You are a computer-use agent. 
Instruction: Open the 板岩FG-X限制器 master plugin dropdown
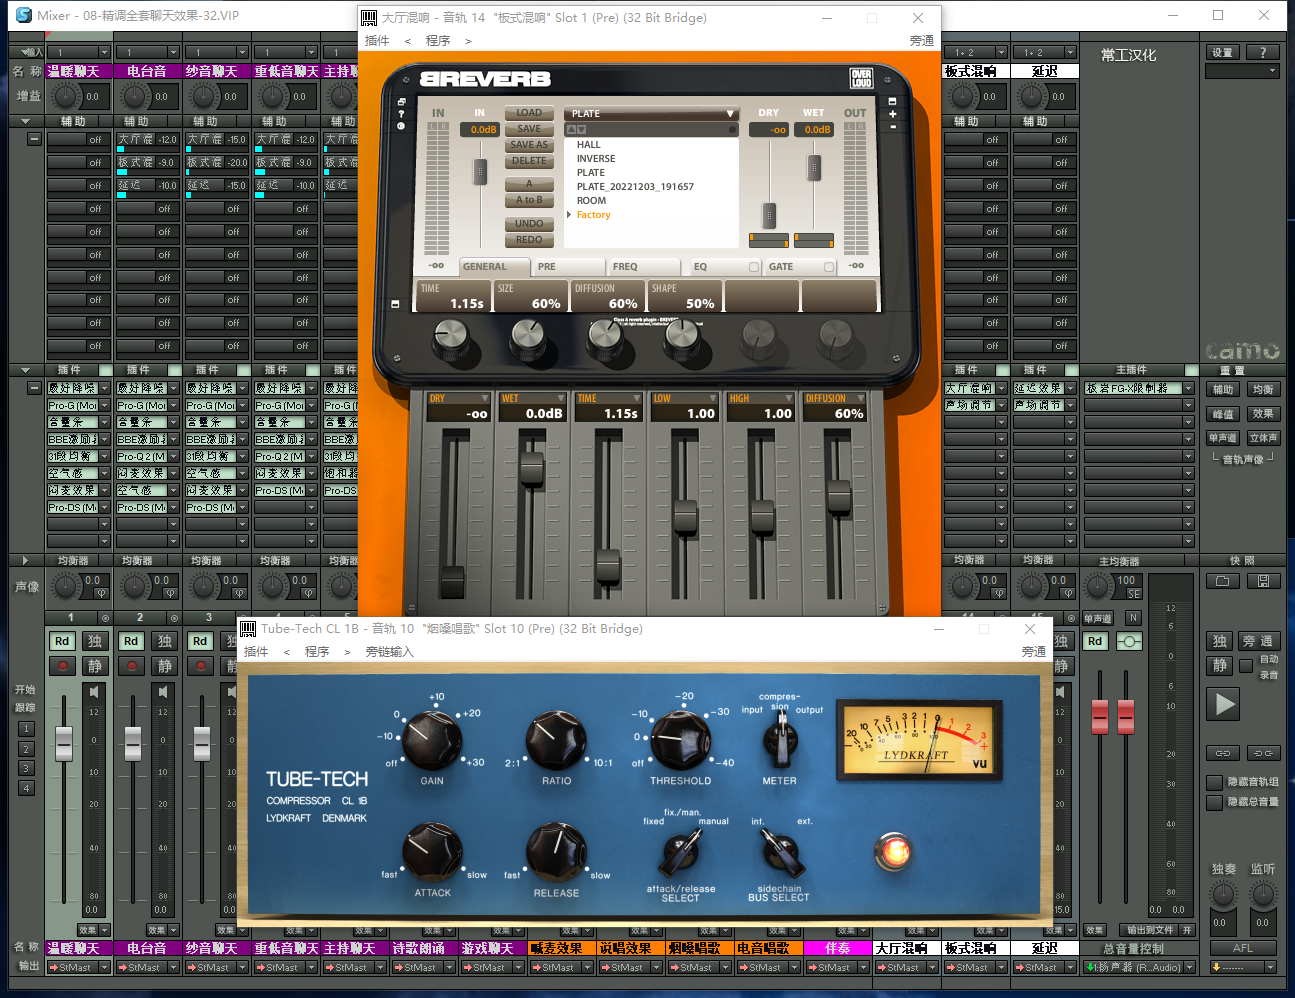point(1189,388)
